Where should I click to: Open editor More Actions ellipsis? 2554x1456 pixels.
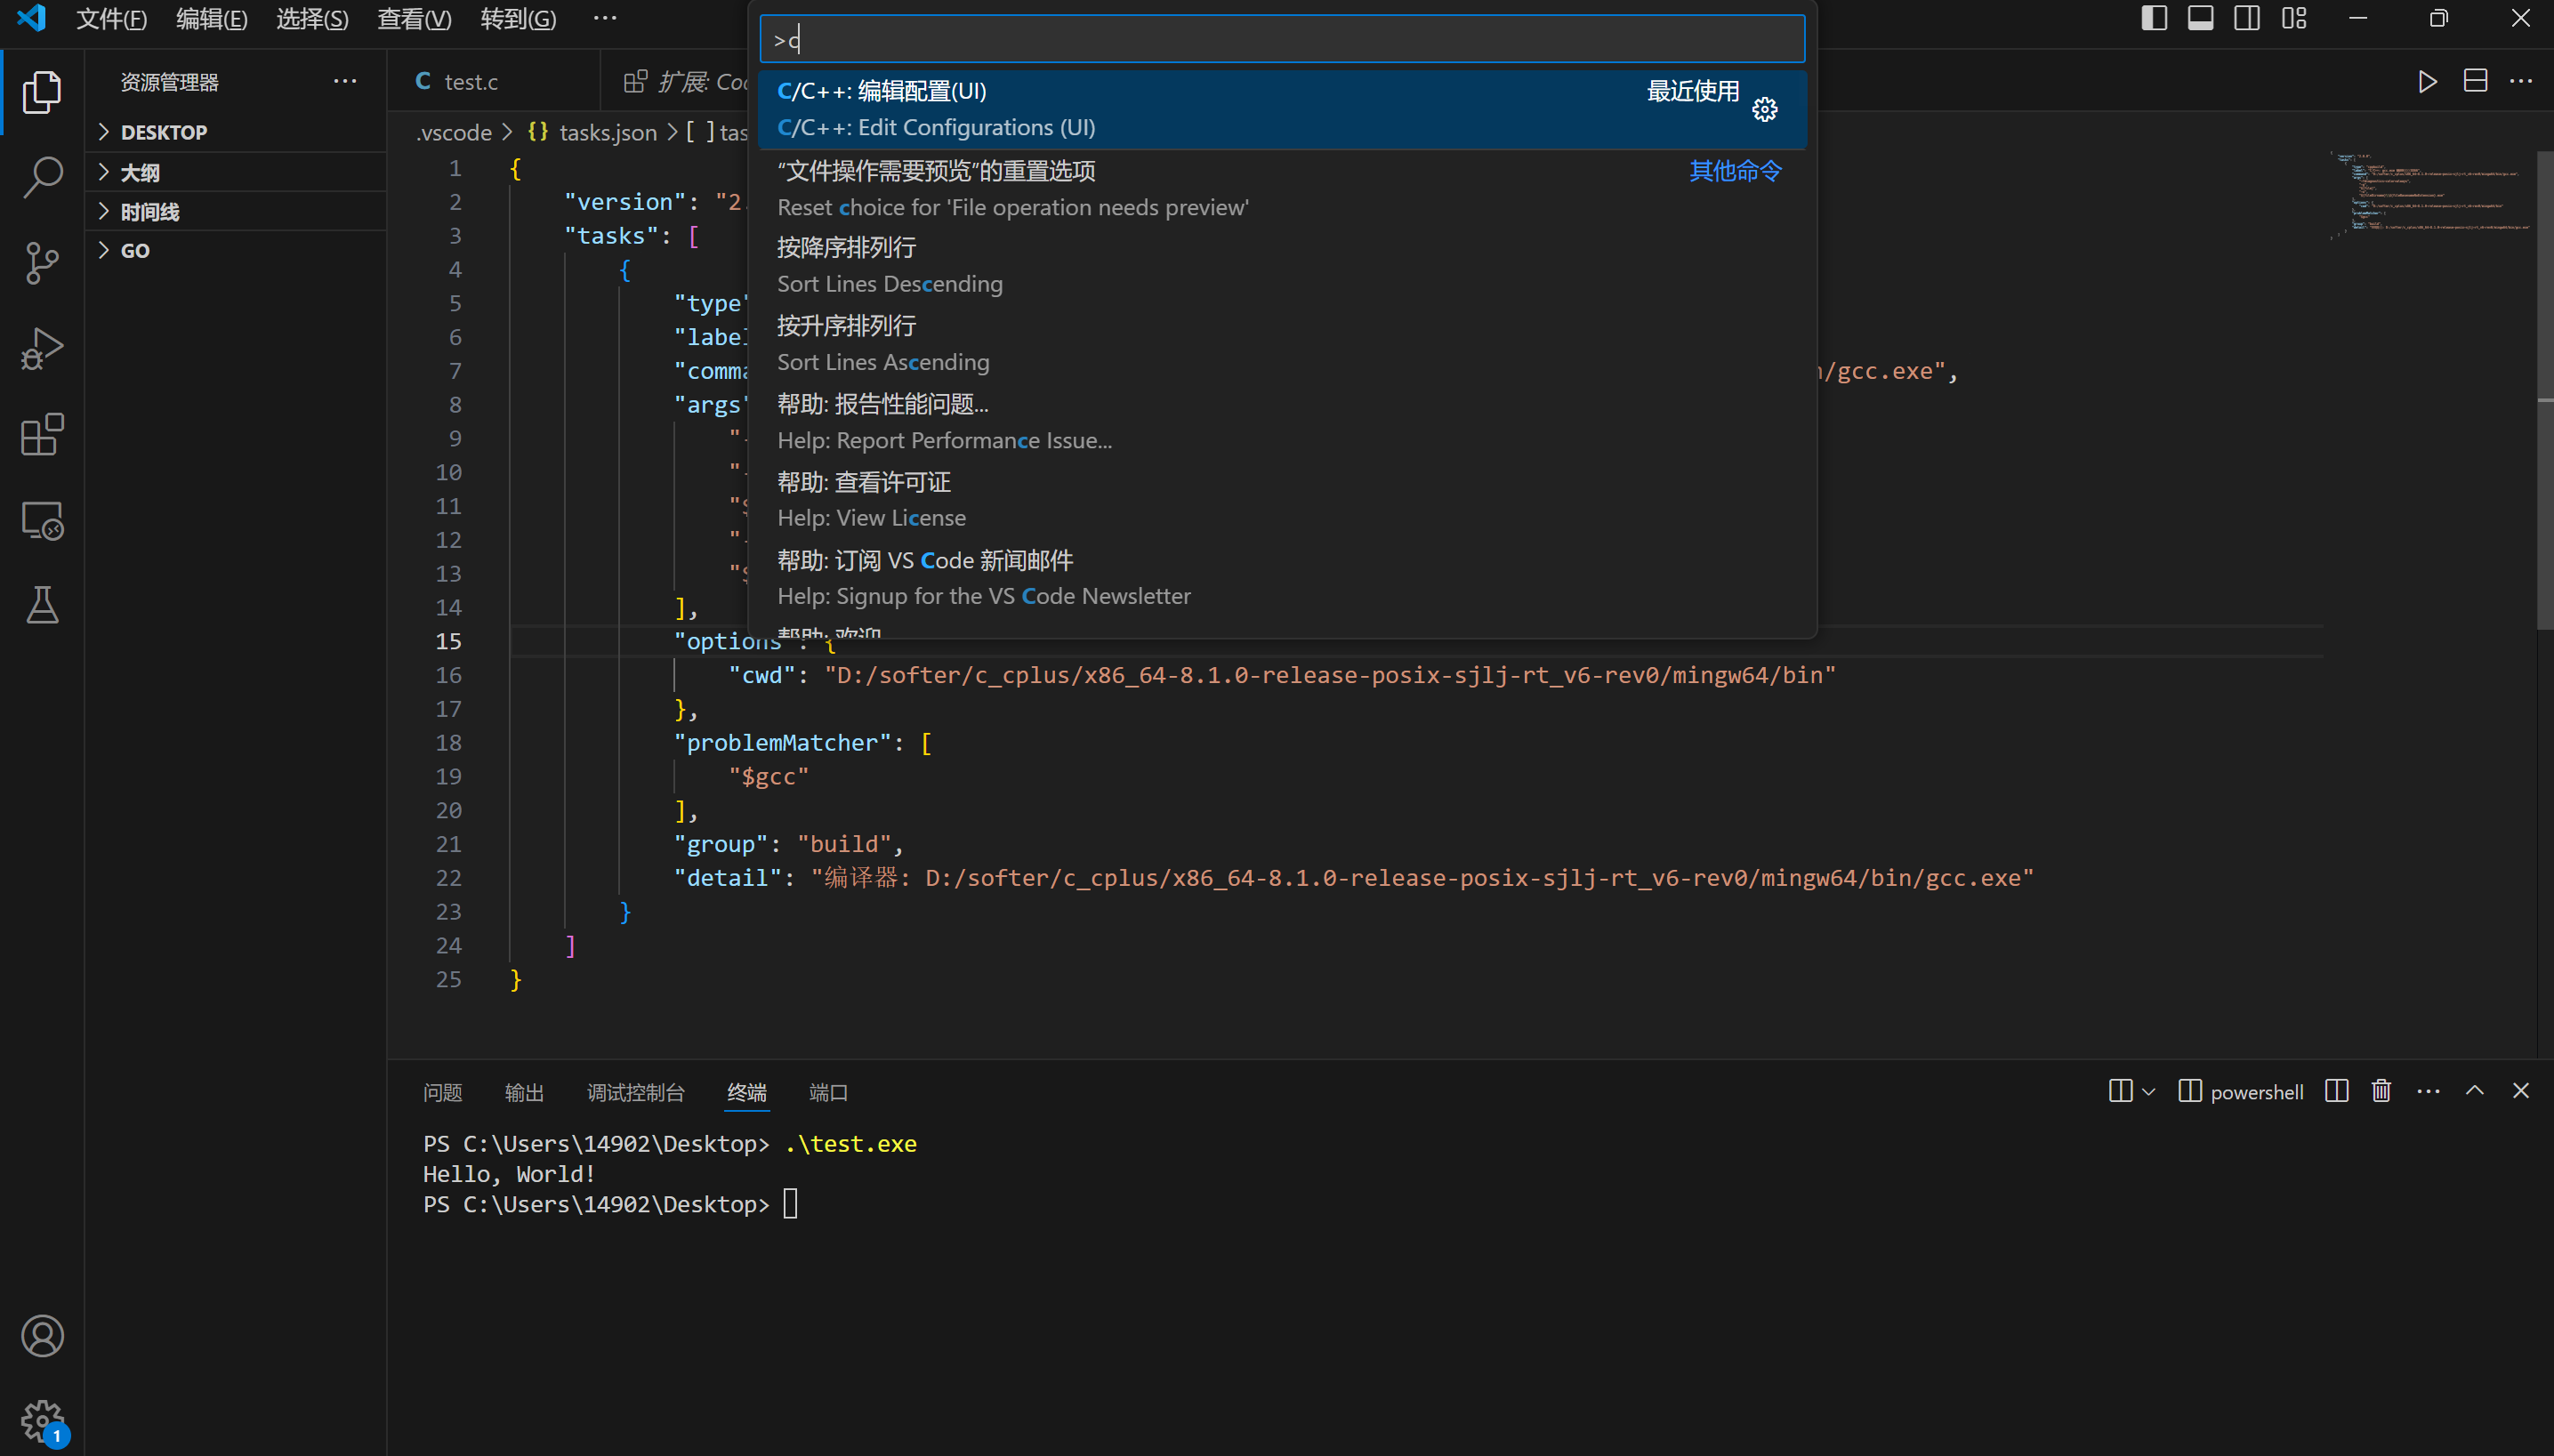pyautogui.click(x=2521, y=81)
